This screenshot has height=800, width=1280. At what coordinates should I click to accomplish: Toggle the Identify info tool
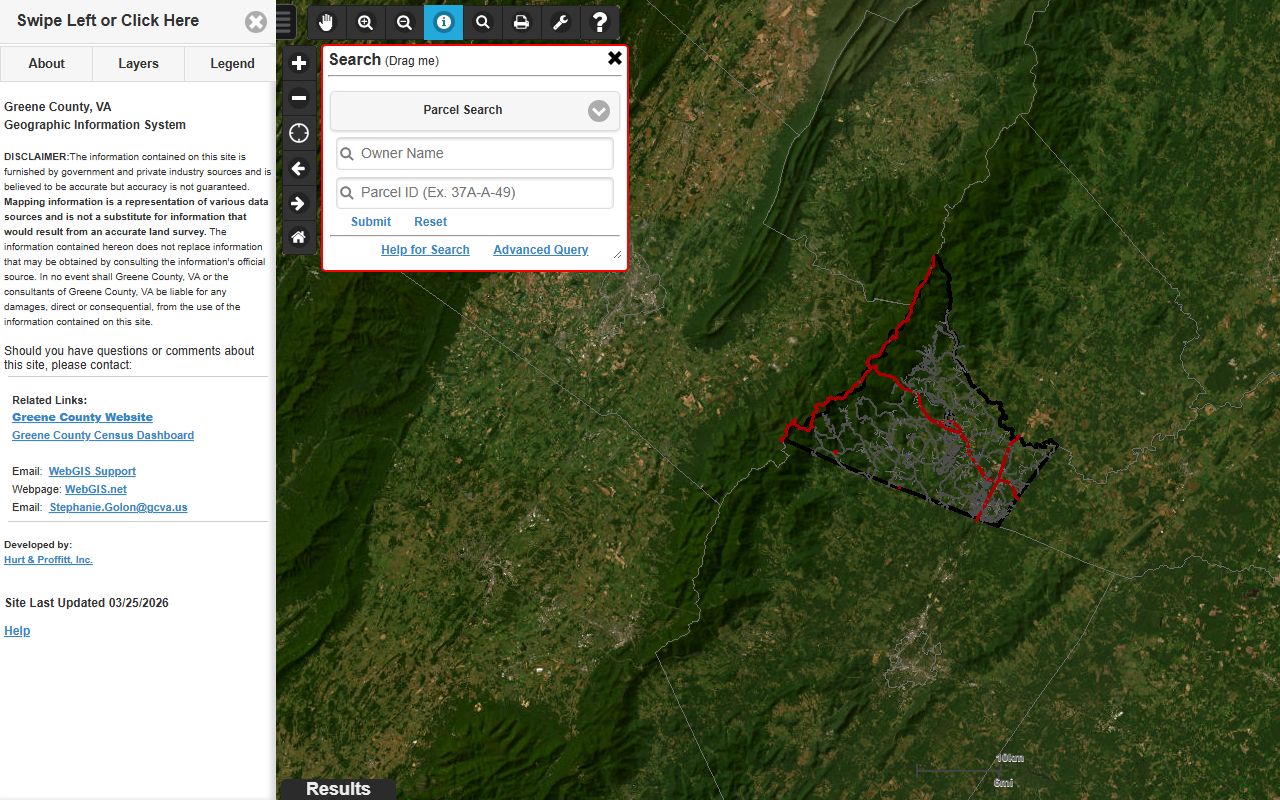tap(443, 22)
